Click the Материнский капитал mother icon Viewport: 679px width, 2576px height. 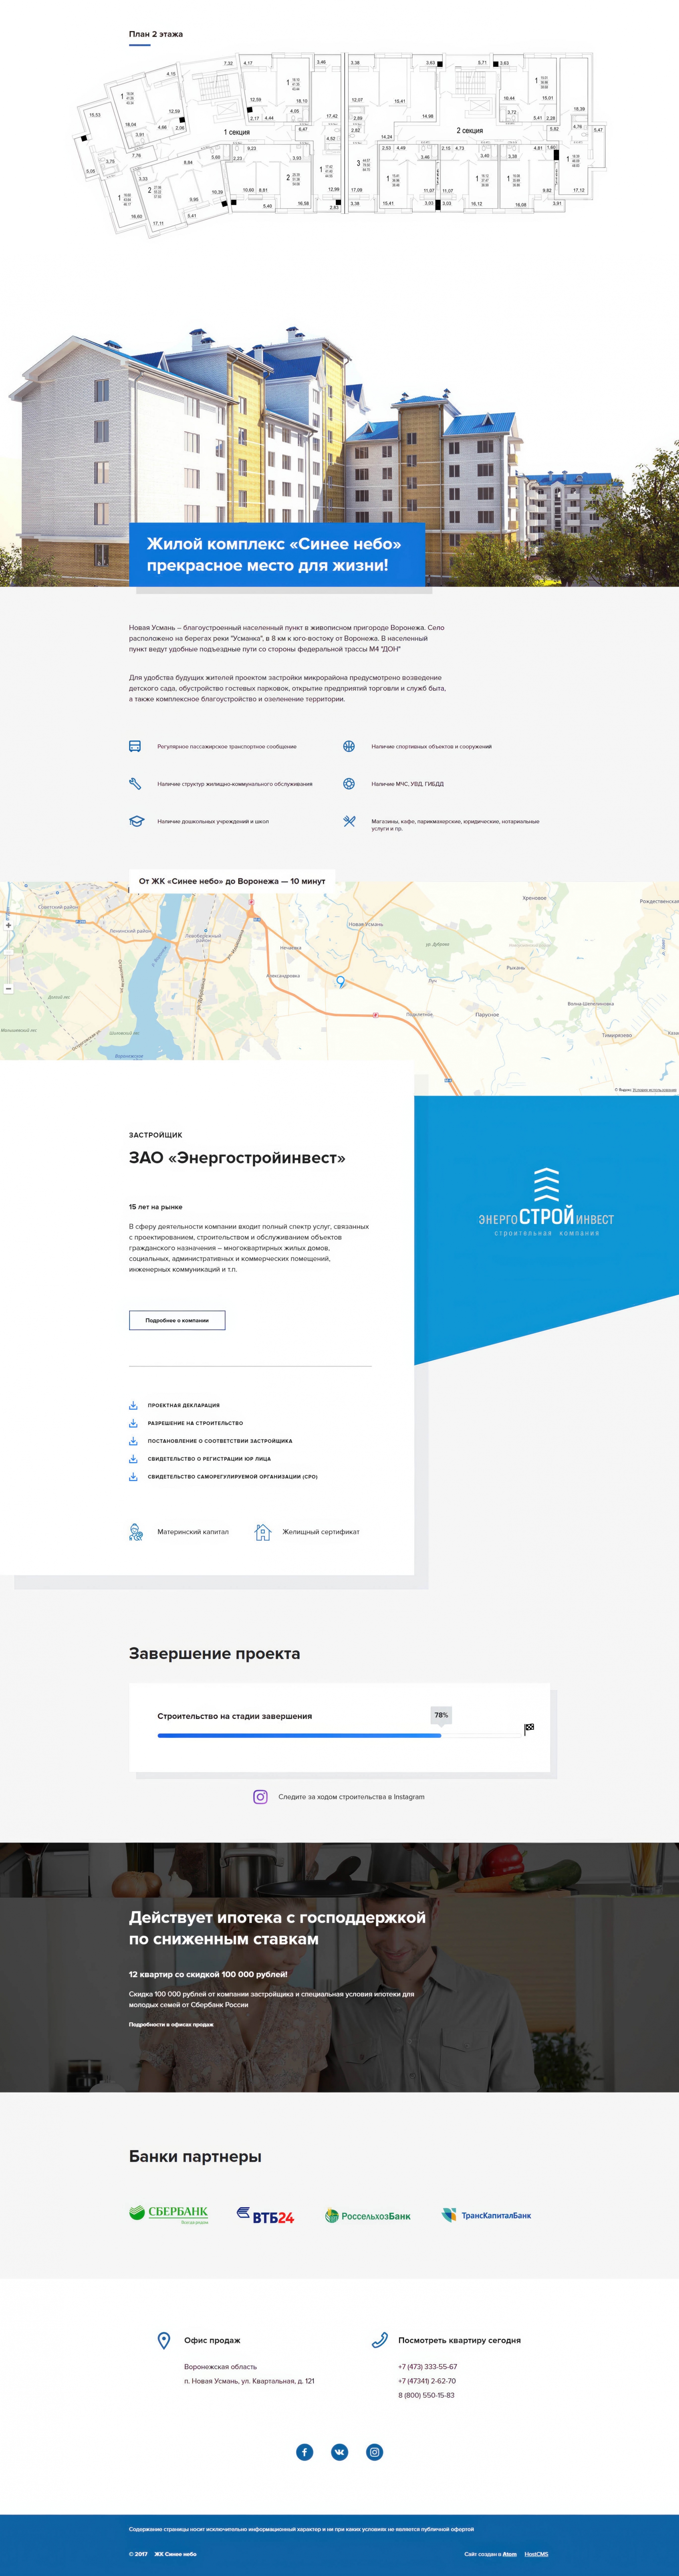pos(136,1532)
